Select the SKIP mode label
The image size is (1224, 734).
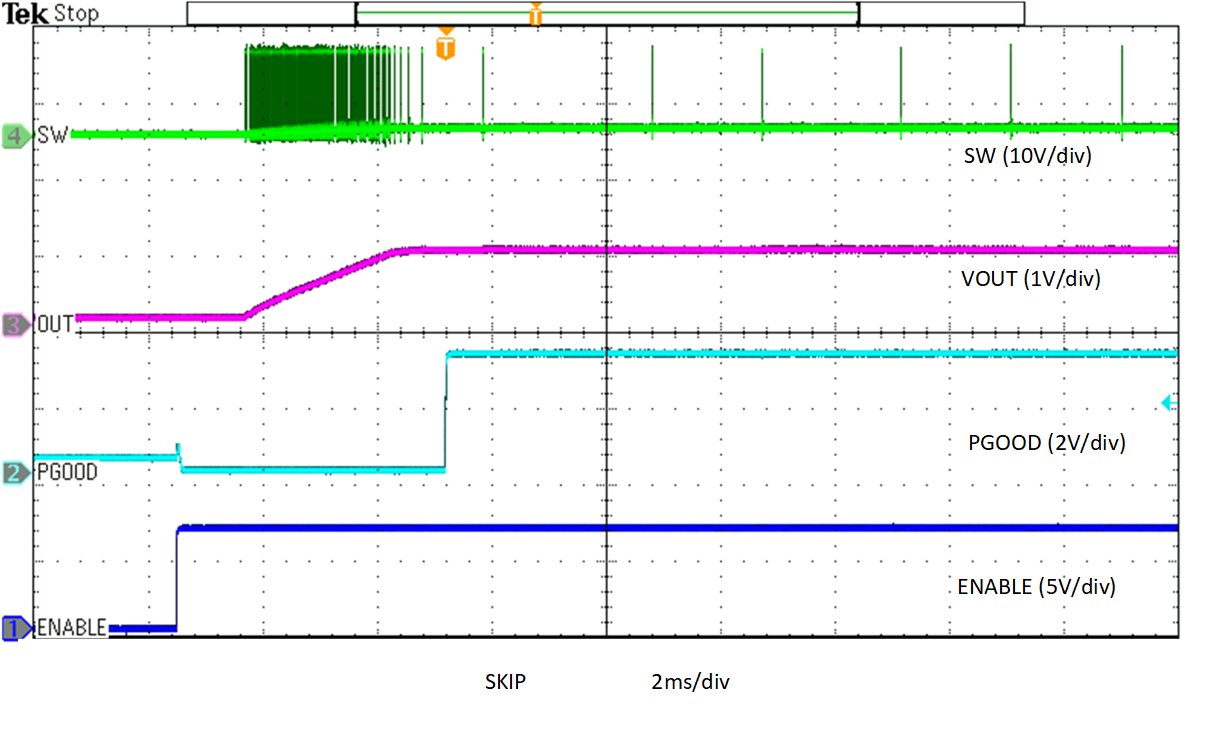pos(507,681)
